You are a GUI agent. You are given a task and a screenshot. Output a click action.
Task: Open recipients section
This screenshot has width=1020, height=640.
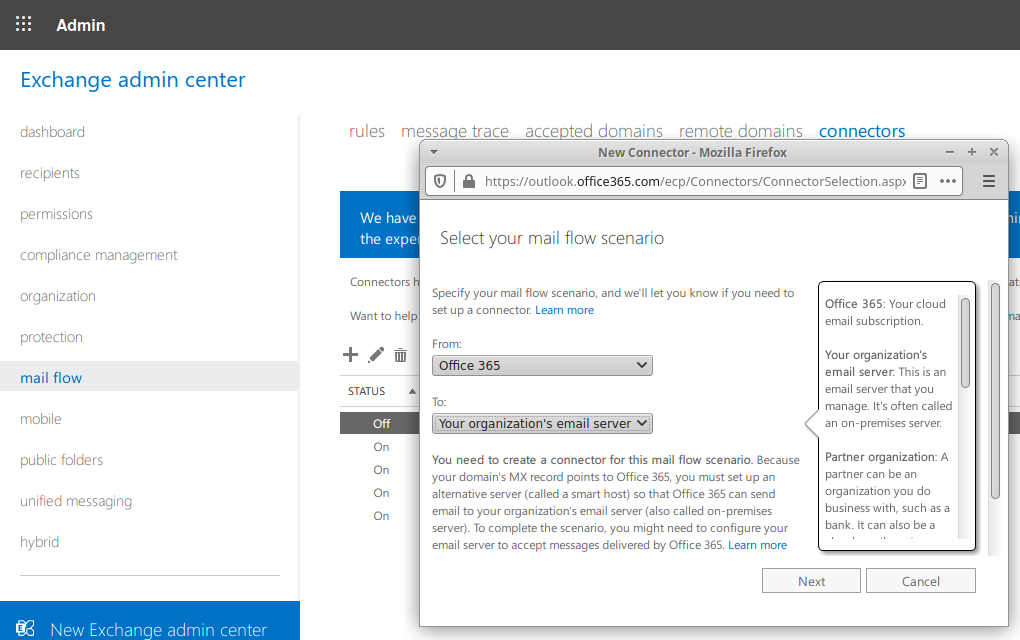point(49,173)
